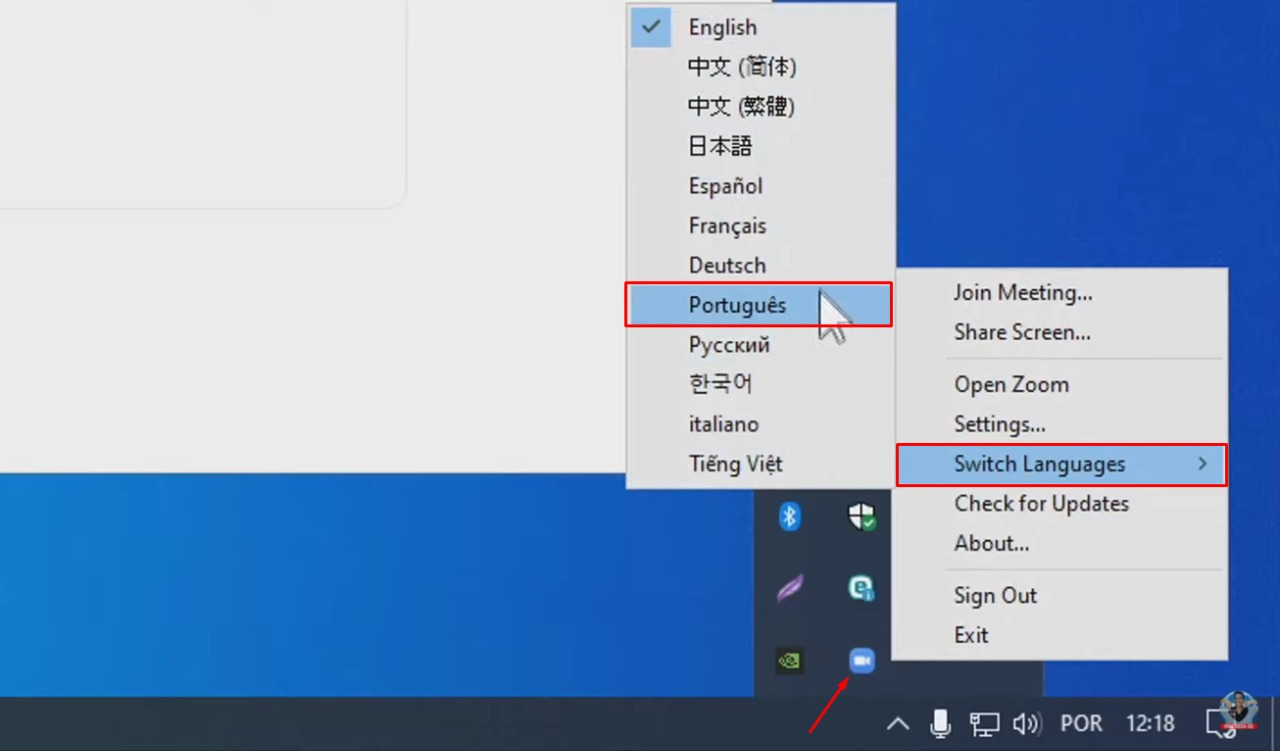Open the POR input language selector
This screenshot has height=751, width=1280.
[1081, 723]
